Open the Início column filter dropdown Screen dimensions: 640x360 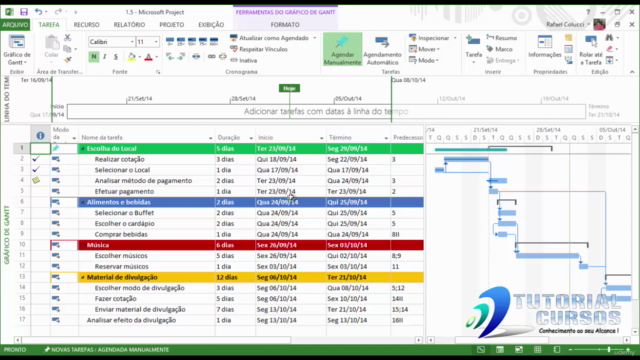coord(321,138)
